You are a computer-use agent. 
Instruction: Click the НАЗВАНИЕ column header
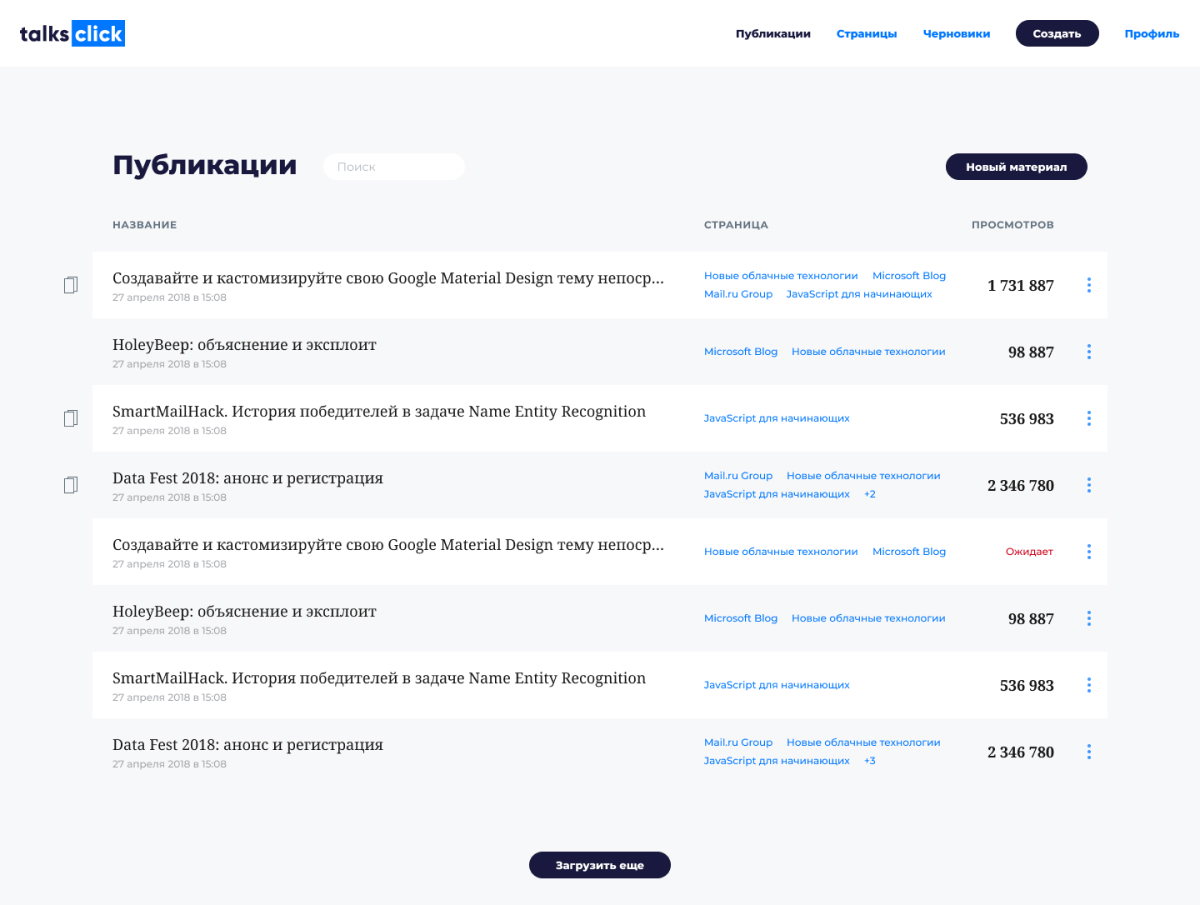pos(145,225)
